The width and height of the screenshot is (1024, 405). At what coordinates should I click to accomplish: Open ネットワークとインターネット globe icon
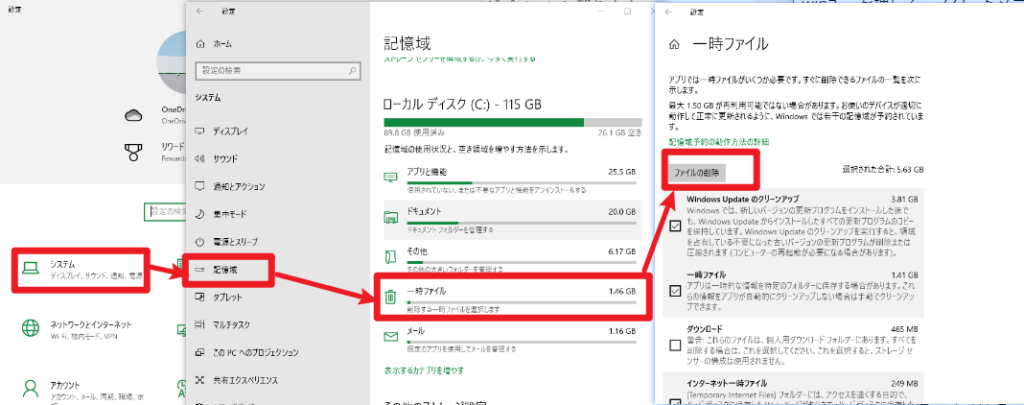tap(31, 328)
